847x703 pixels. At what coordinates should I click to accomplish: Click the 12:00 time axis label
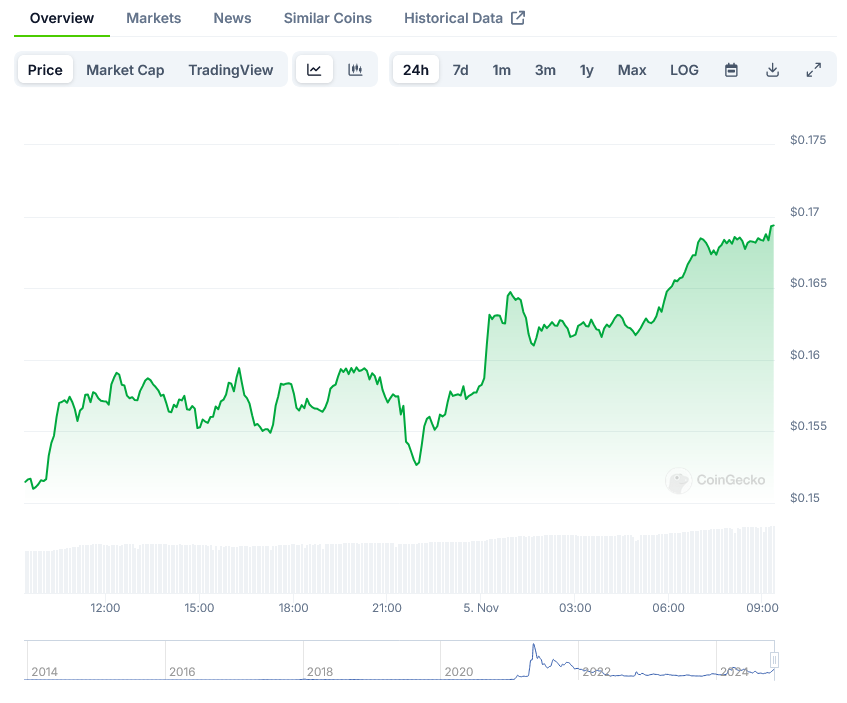click(x=105, y=608)
